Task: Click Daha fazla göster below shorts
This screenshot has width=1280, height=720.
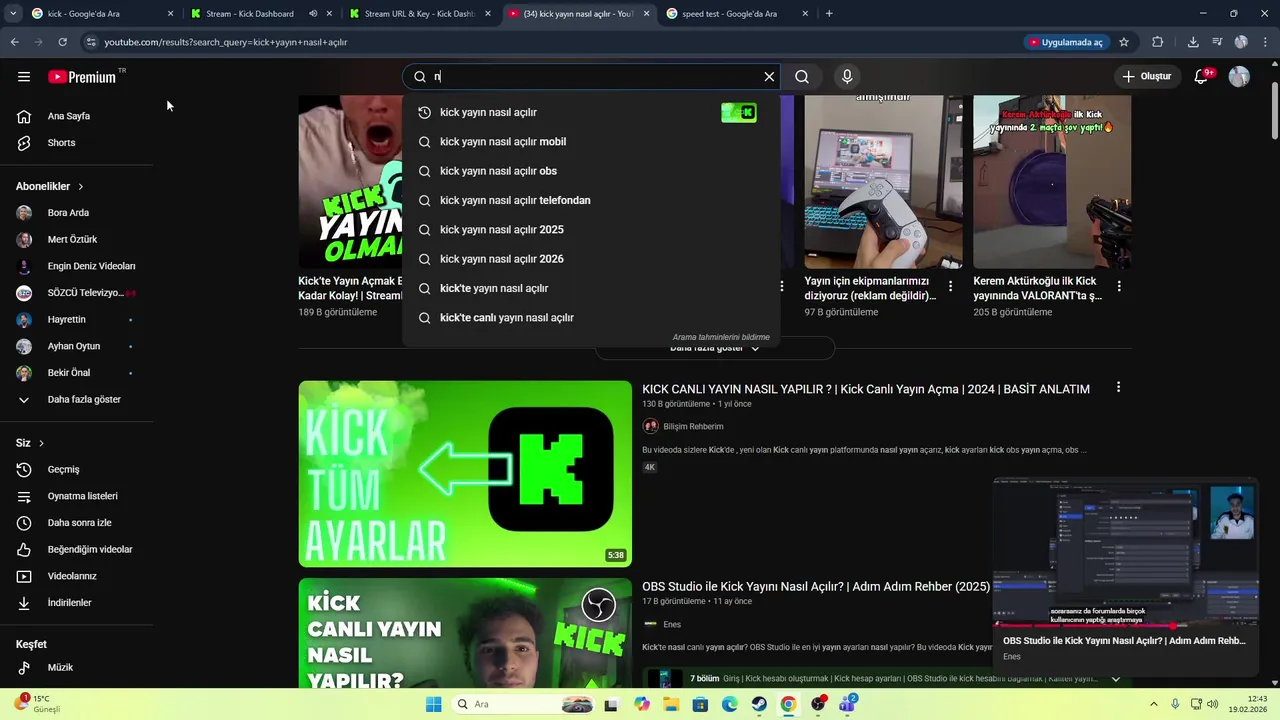Action: point(714,348)
